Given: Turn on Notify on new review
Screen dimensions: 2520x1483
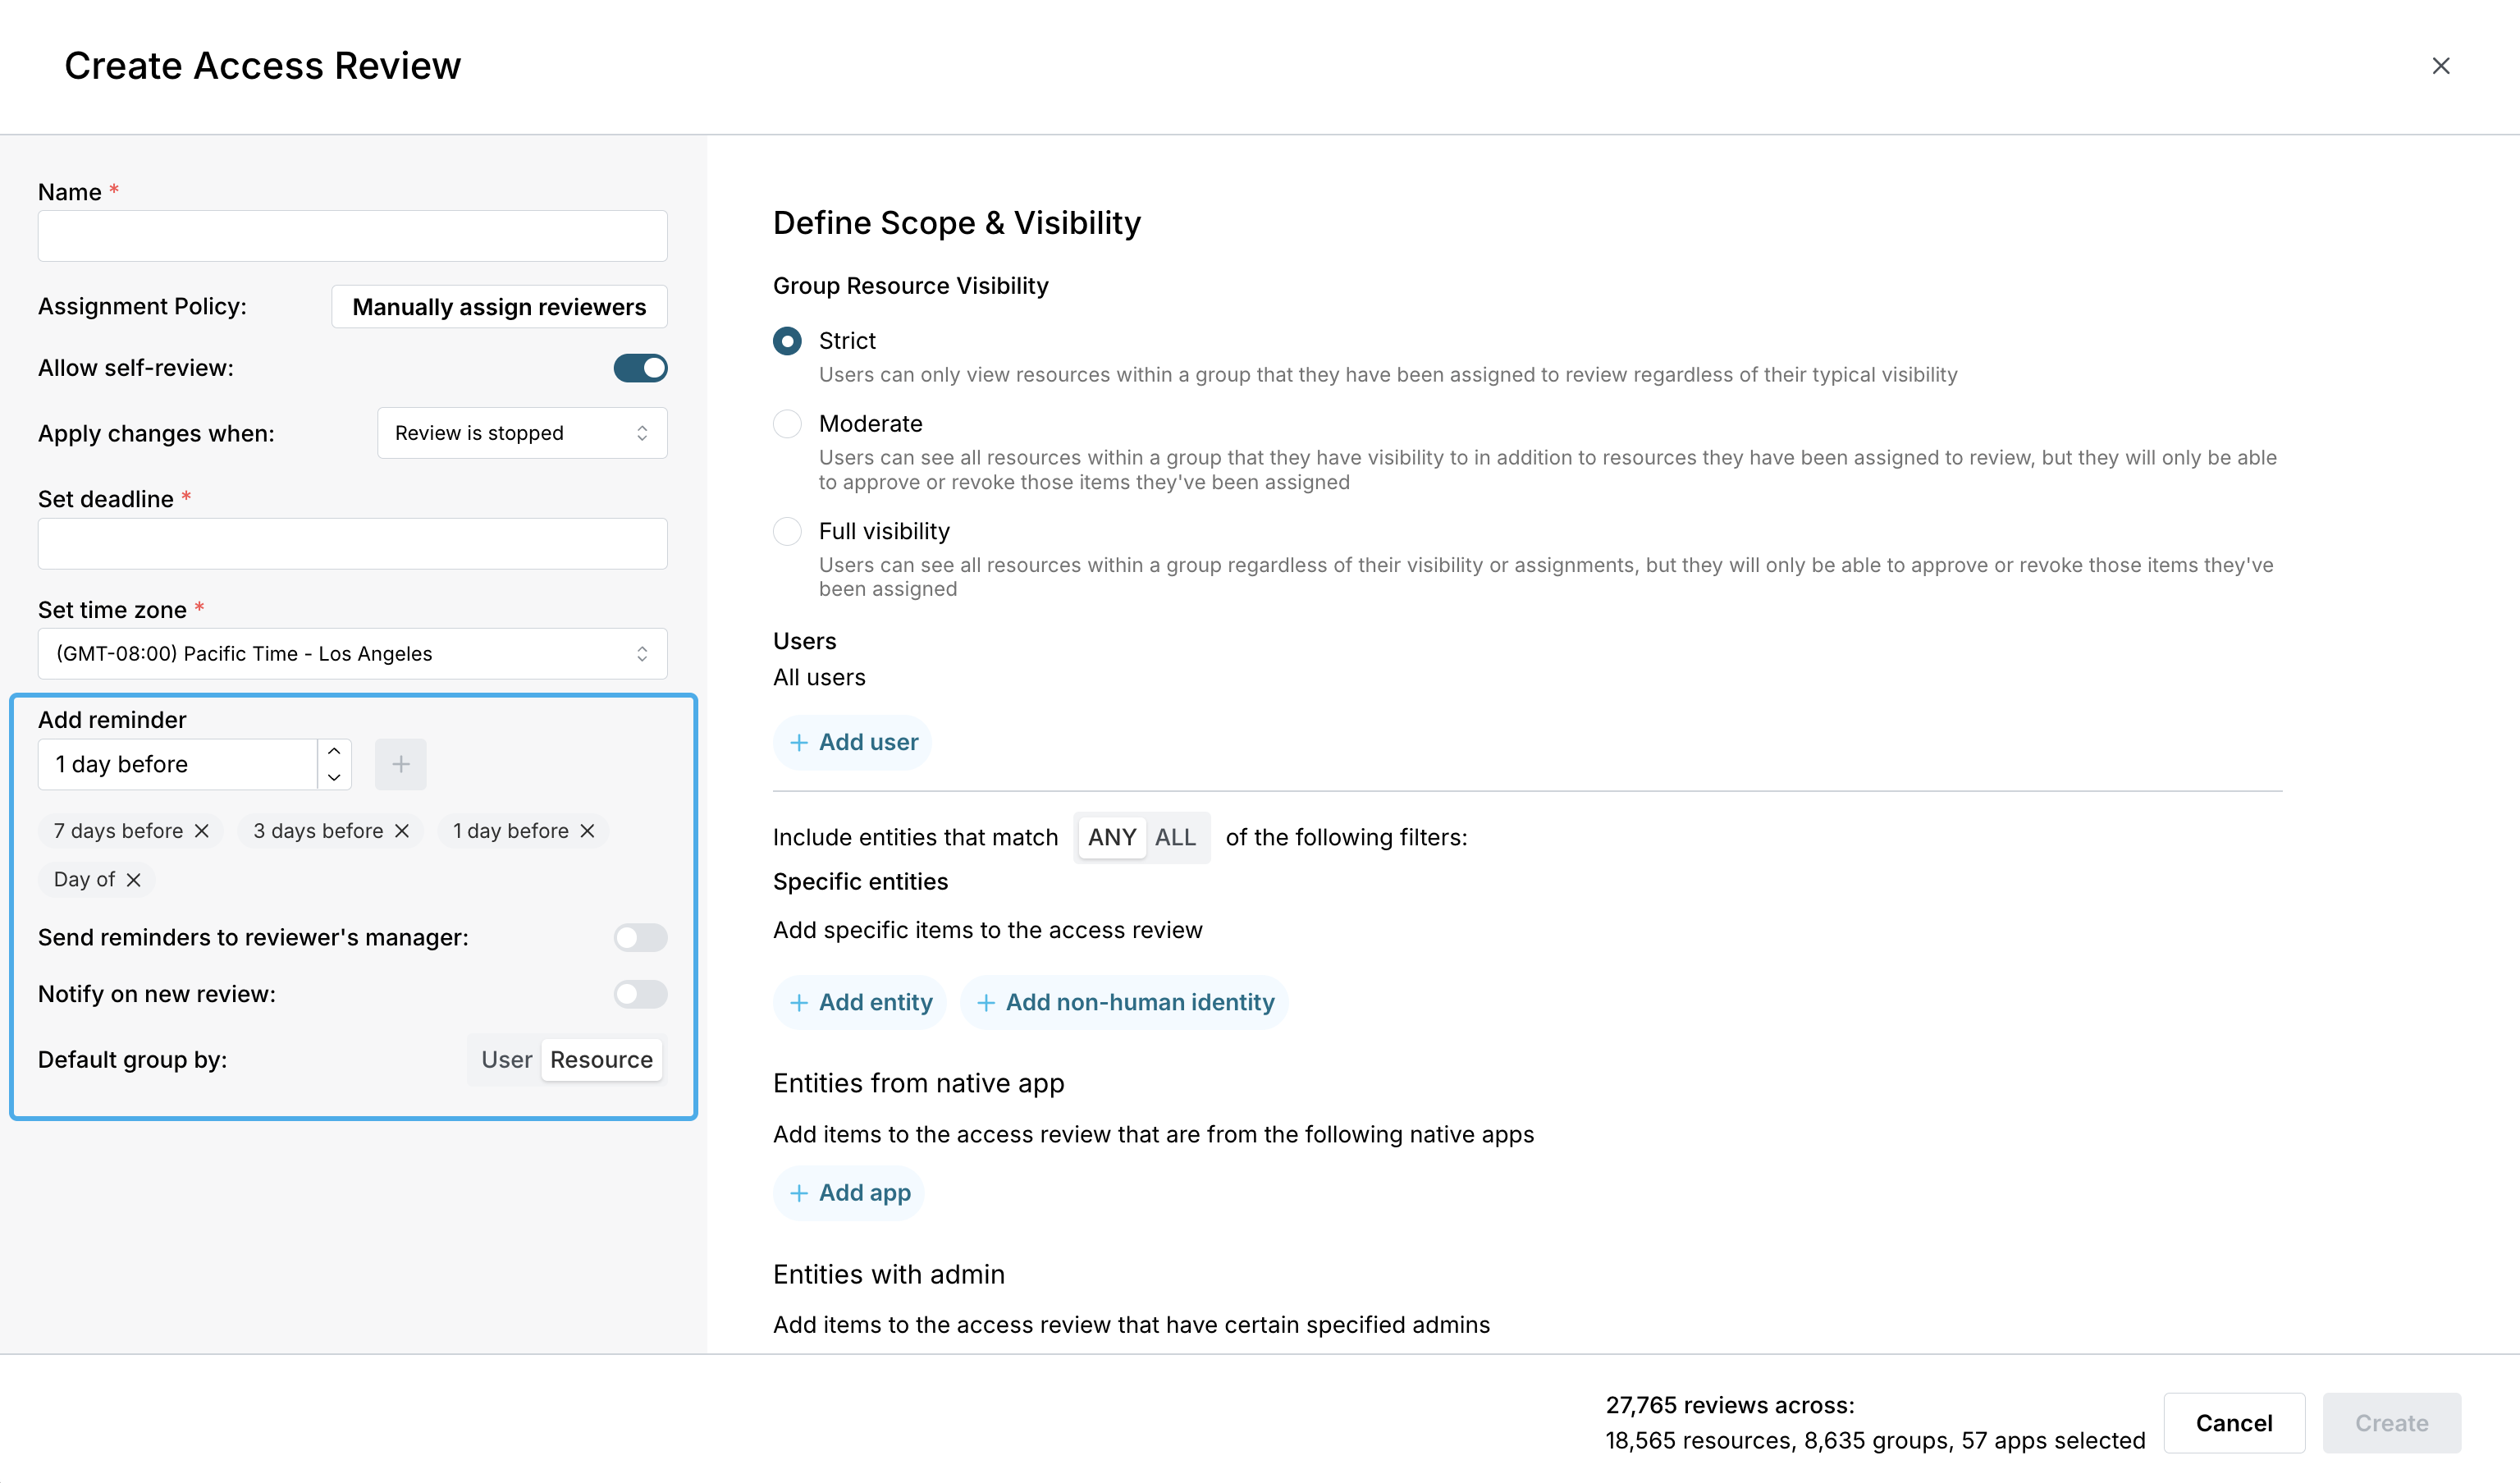Looking at the screenshot, I should coord(640,994).
